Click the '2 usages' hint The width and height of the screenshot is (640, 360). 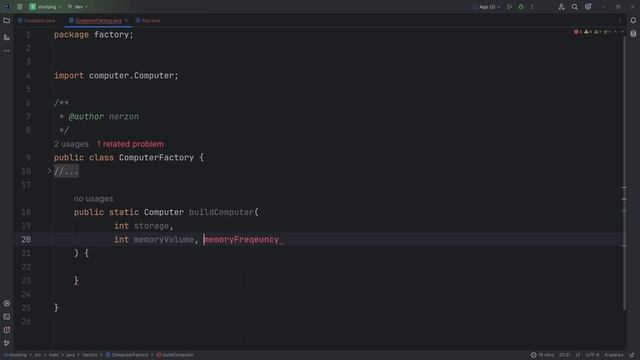71,144
